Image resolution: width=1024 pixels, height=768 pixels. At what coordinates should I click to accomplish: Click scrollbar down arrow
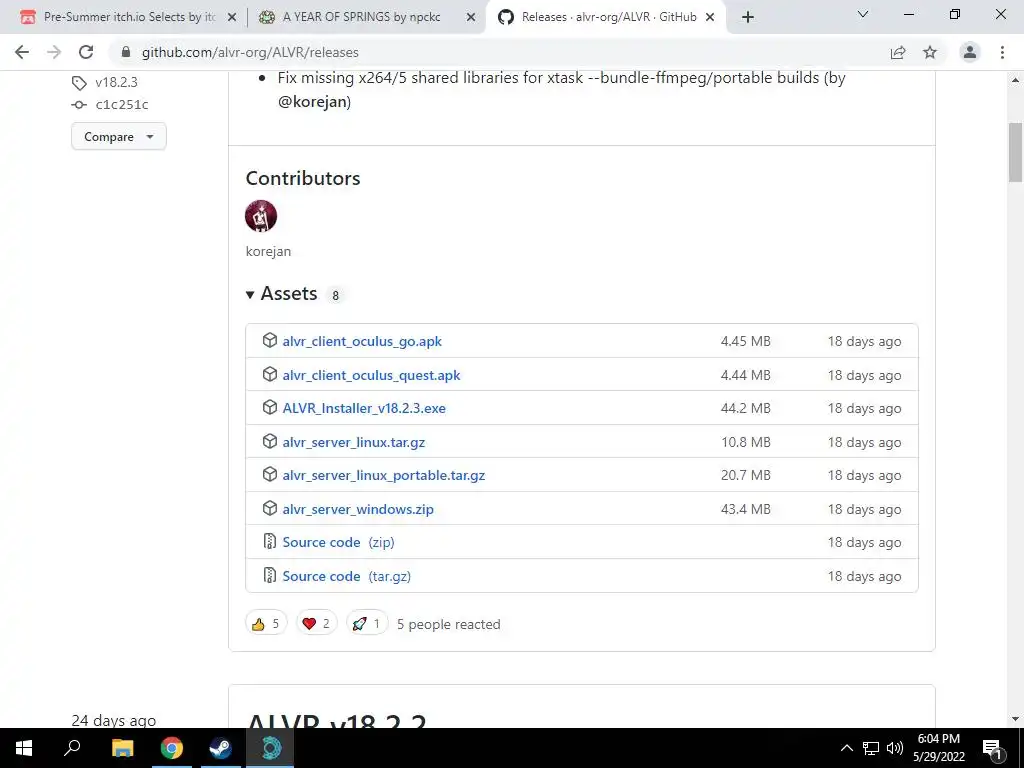point(1015,719)
